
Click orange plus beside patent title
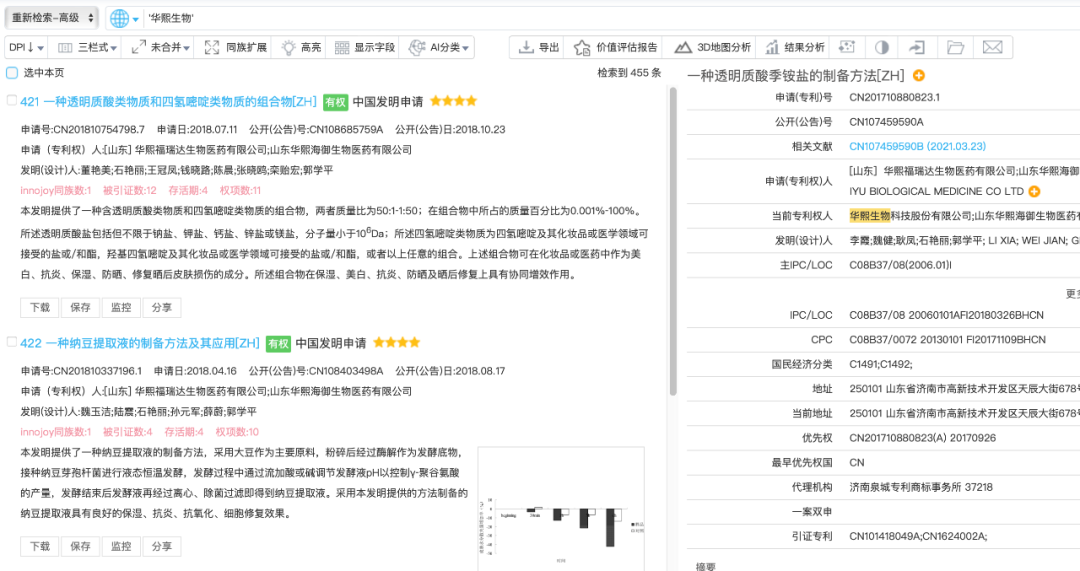point(919,76)
